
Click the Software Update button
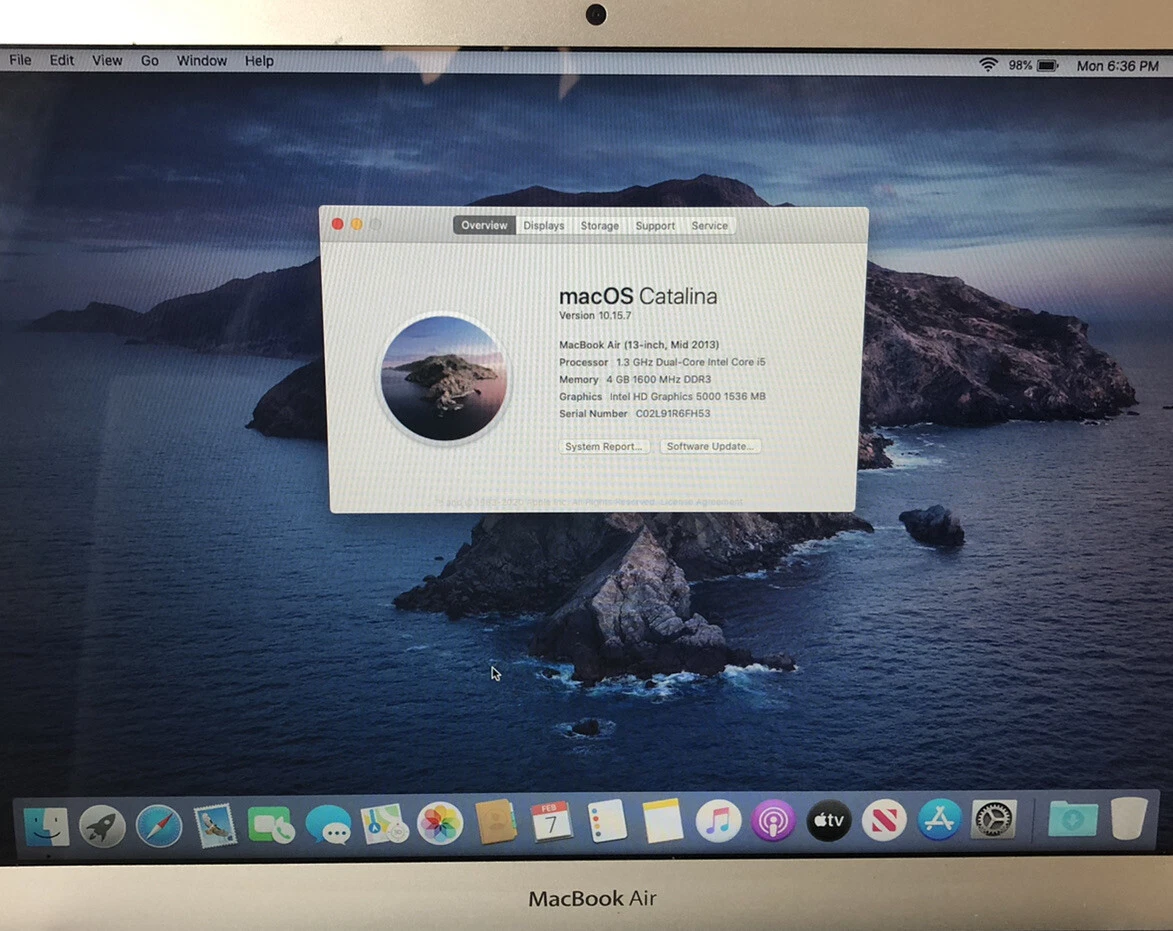point(709,446)
